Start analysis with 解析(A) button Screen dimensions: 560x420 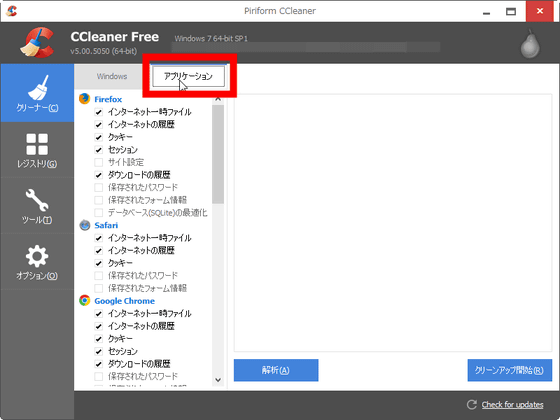coord(276,370)
